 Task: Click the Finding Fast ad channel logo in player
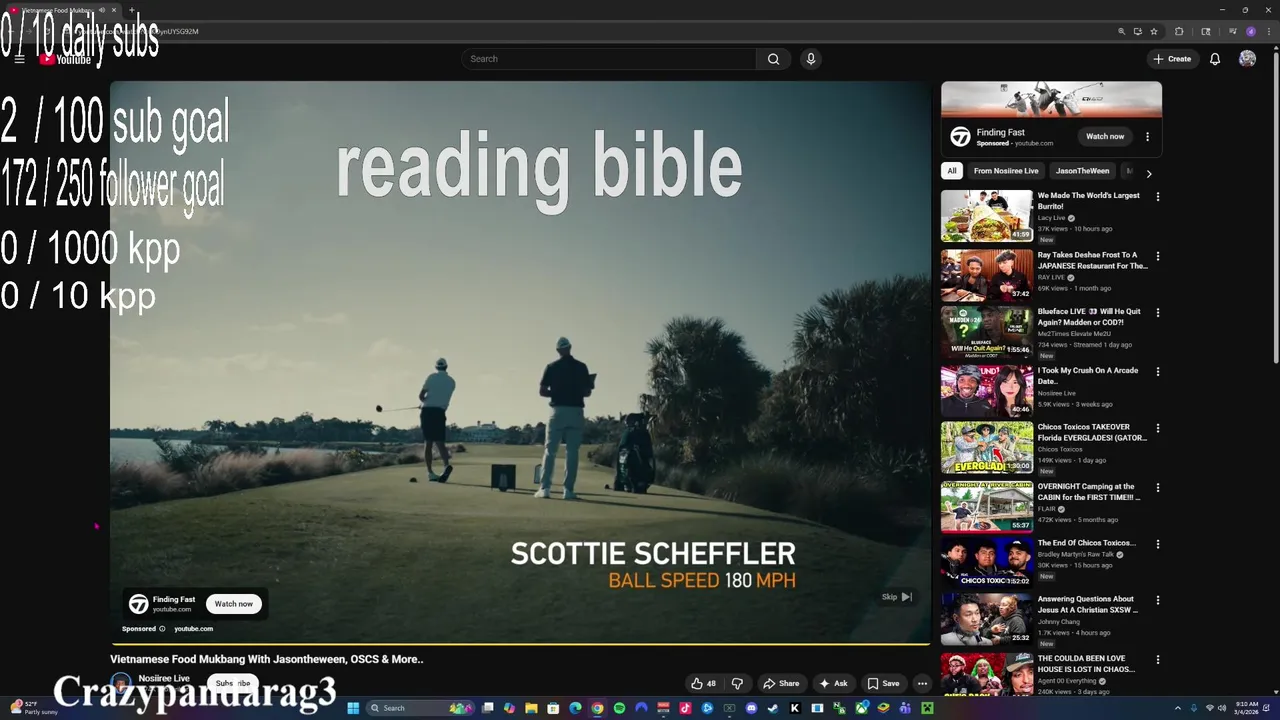[139, 604]
